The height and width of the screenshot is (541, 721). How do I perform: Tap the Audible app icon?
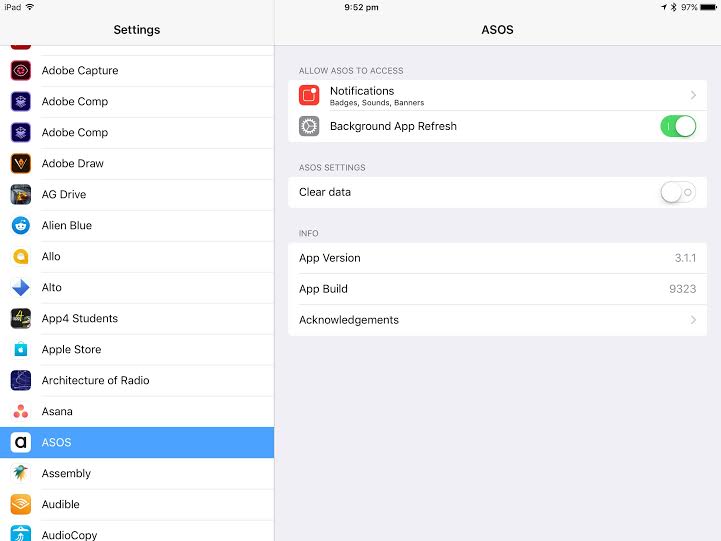(21, 504)
